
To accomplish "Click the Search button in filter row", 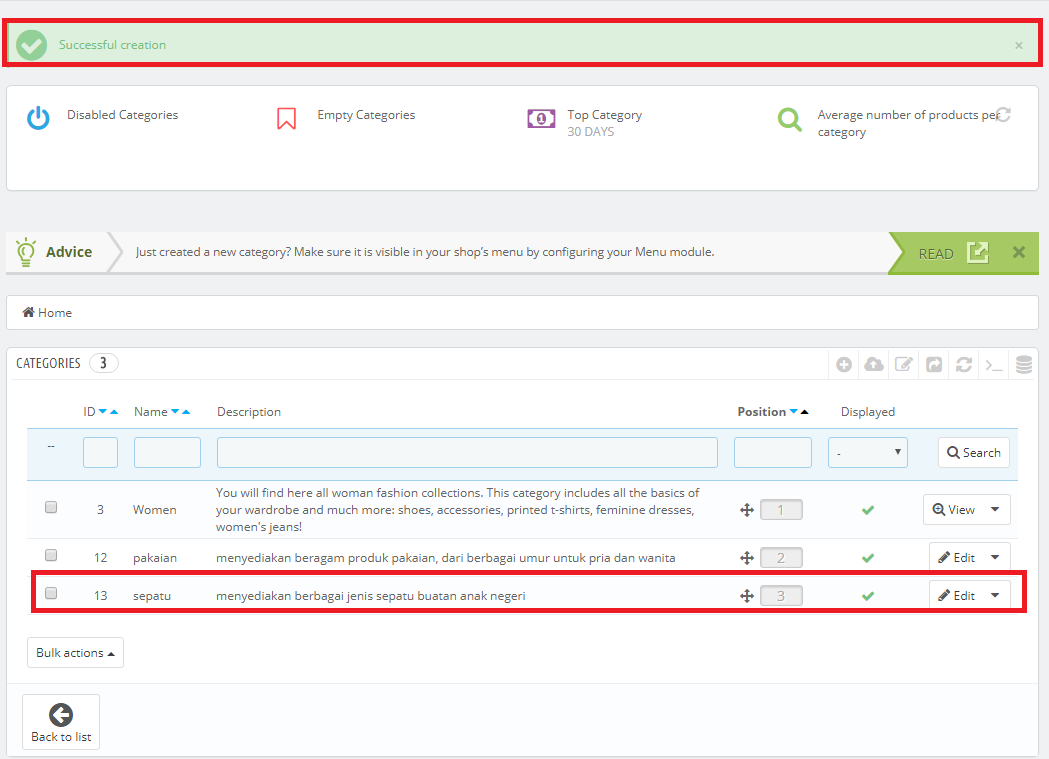I will [973, 453].
